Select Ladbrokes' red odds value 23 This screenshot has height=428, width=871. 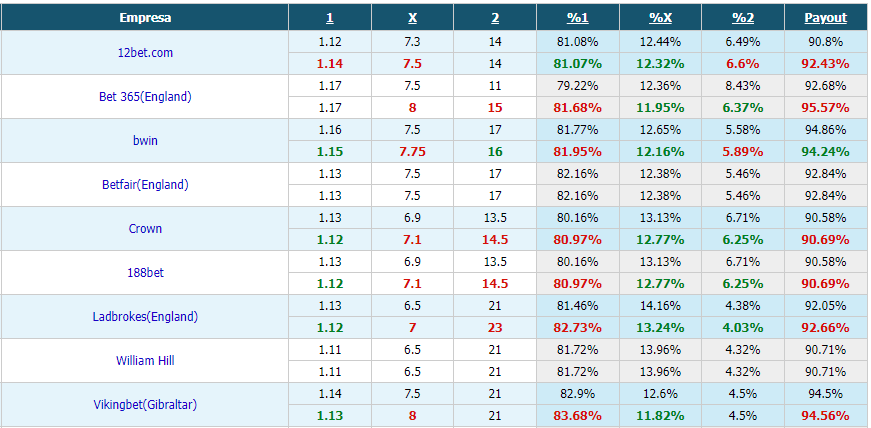click(495, 328)
